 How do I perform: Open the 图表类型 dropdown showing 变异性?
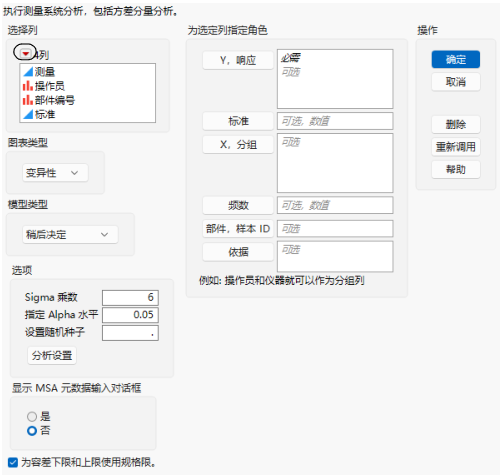55,173
